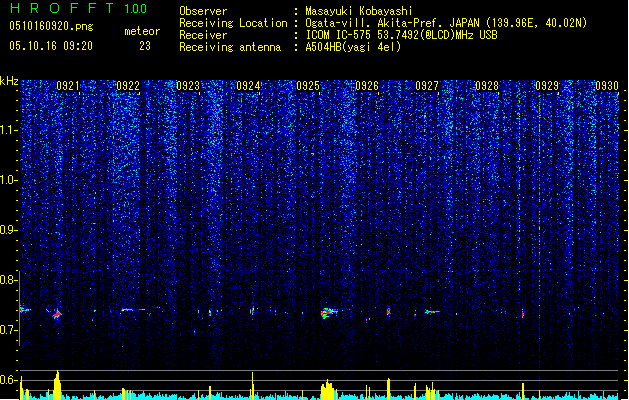Click the 0.6 kHz axis label
Image resolution: width=629 pixels, height=400 pixels.
point(8,380)
